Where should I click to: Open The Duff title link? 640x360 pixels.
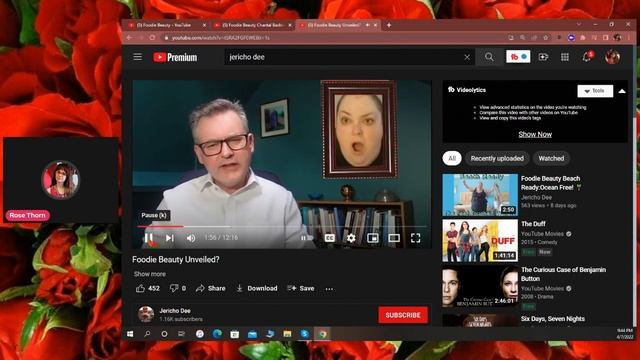[x=533, y=224]
